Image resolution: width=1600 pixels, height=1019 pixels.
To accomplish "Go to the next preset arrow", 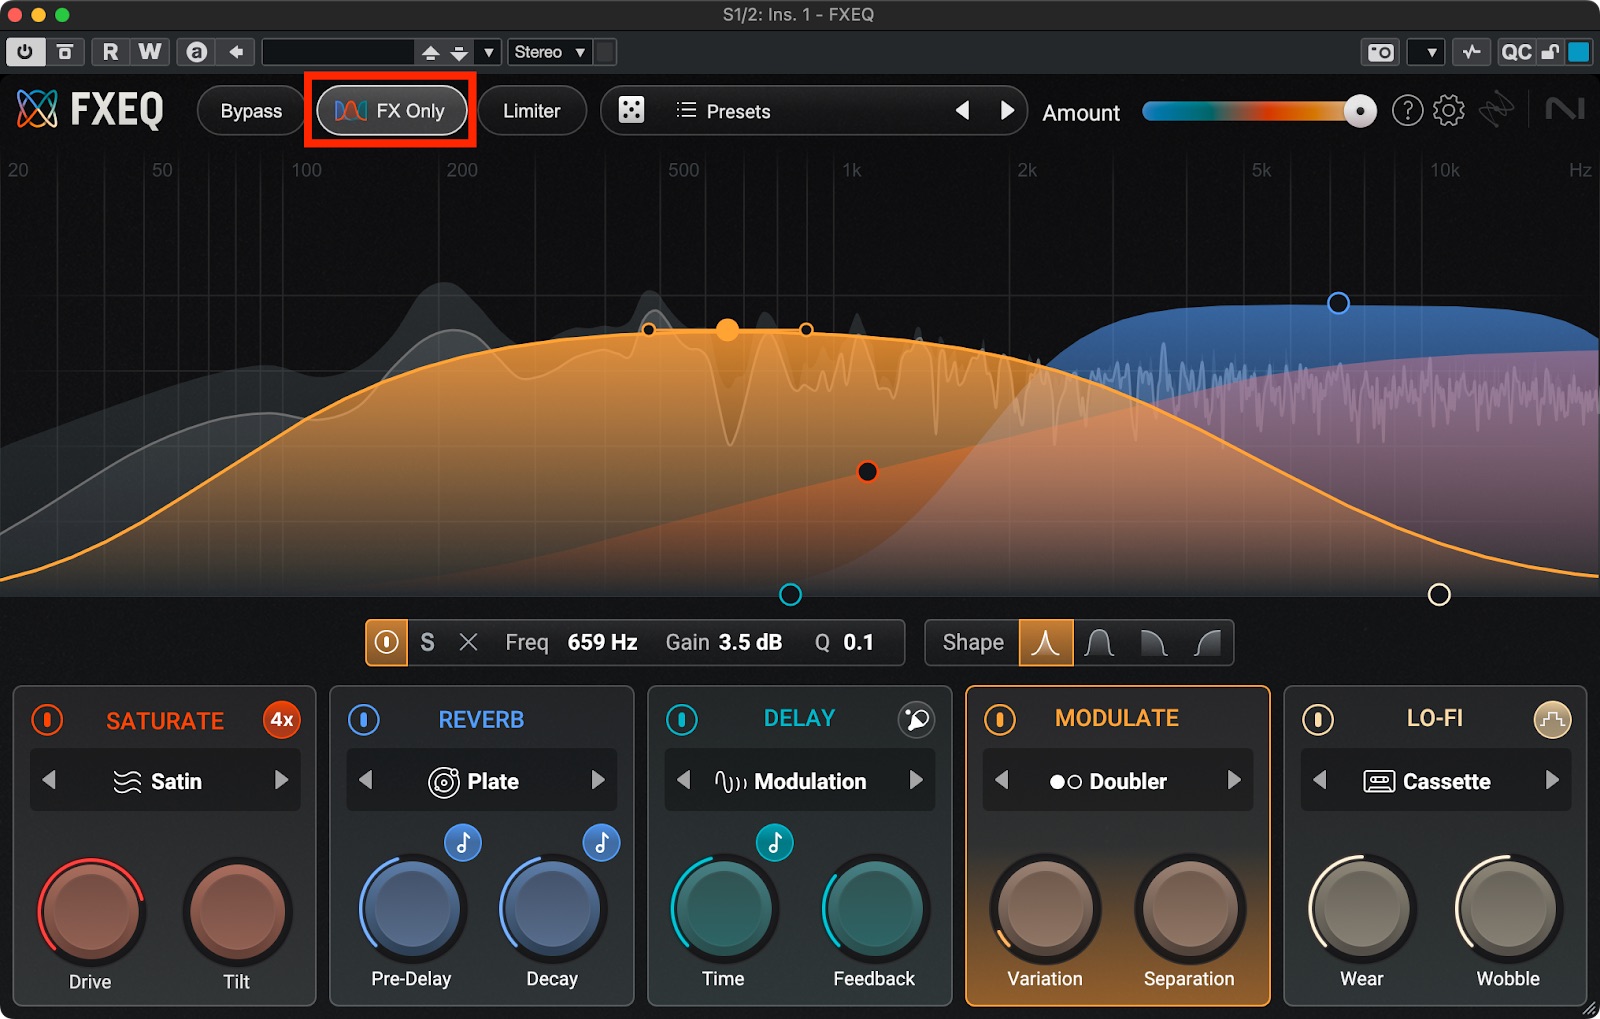I will [x=1007, y=110].
